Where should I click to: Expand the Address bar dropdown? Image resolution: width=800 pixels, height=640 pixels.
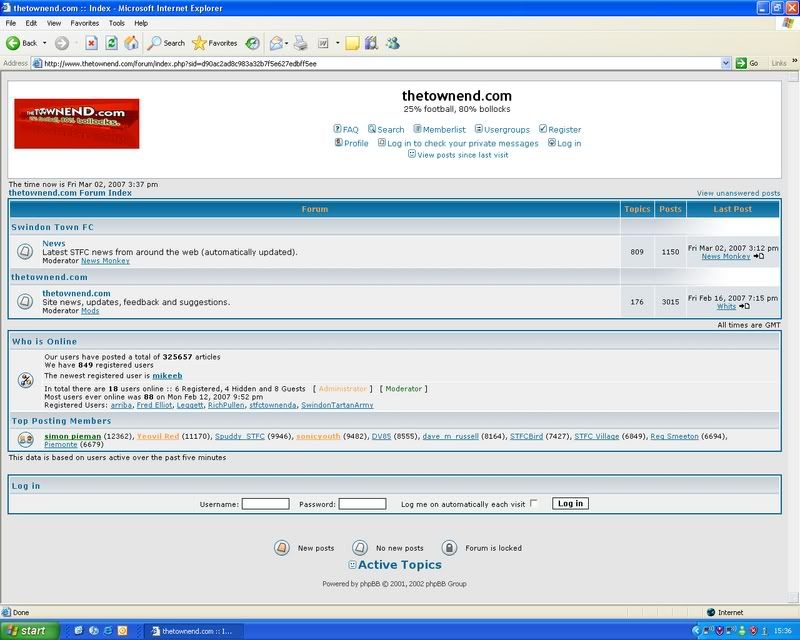(x=726, y=63)
